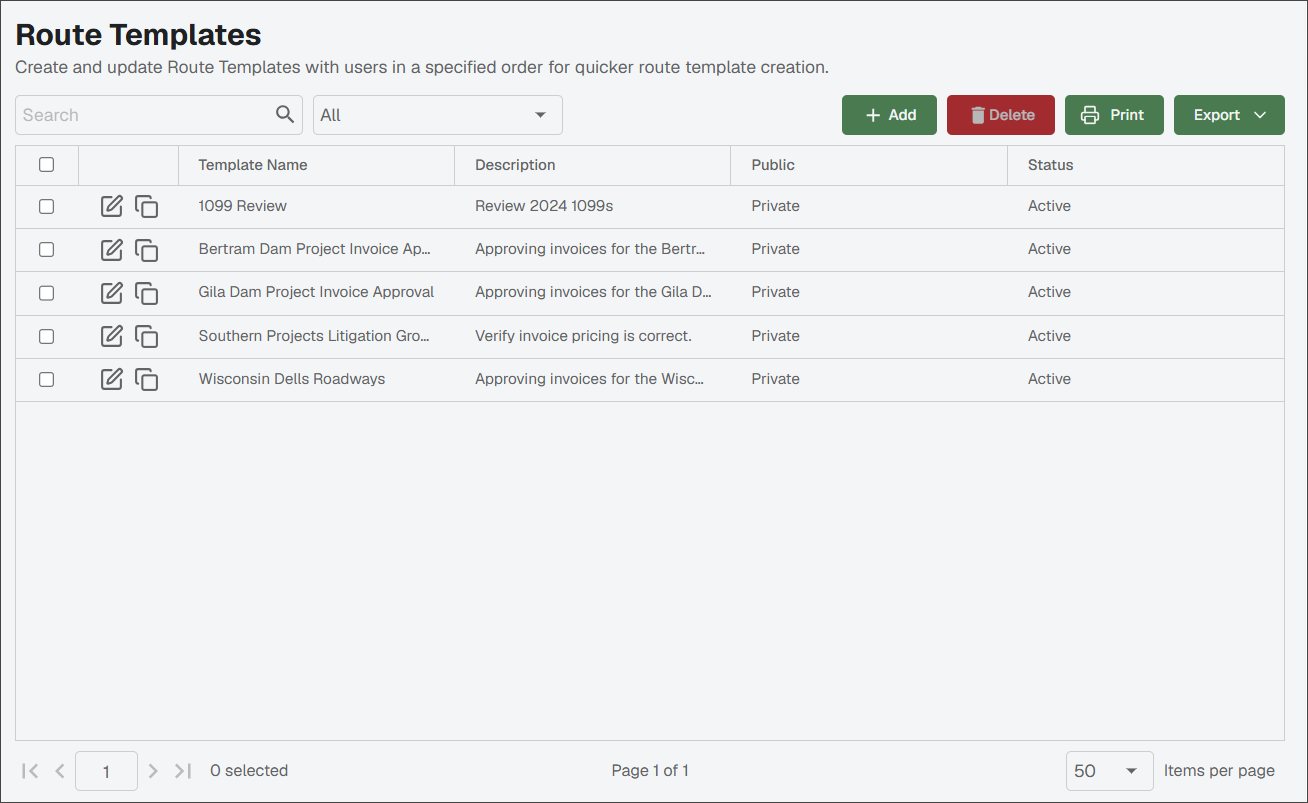Edit the Southern Projects Litigation template

click(112, 336)
